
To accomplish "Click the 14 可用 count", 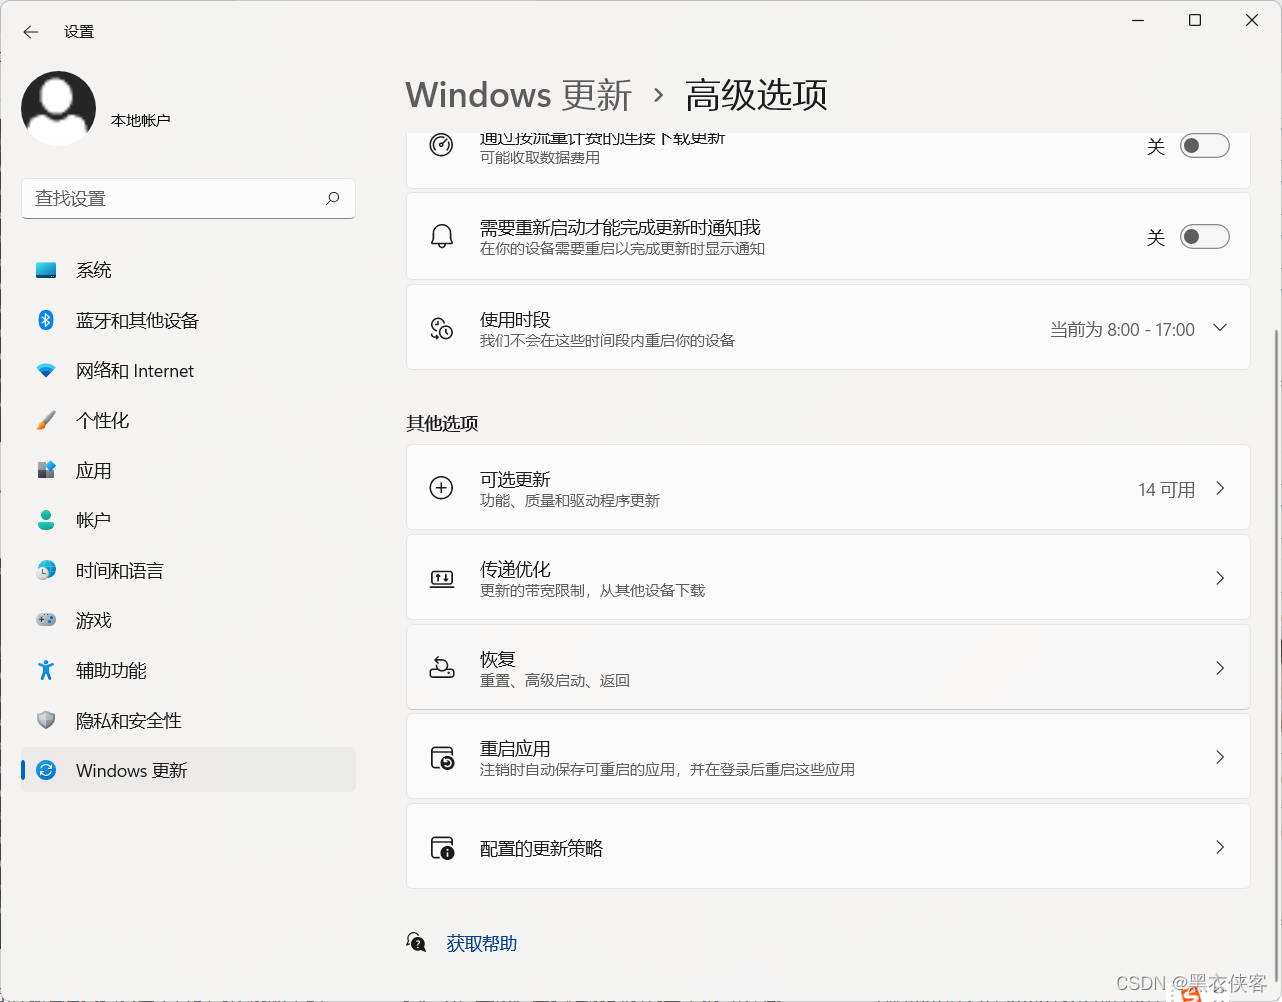I will (1167, 489).
